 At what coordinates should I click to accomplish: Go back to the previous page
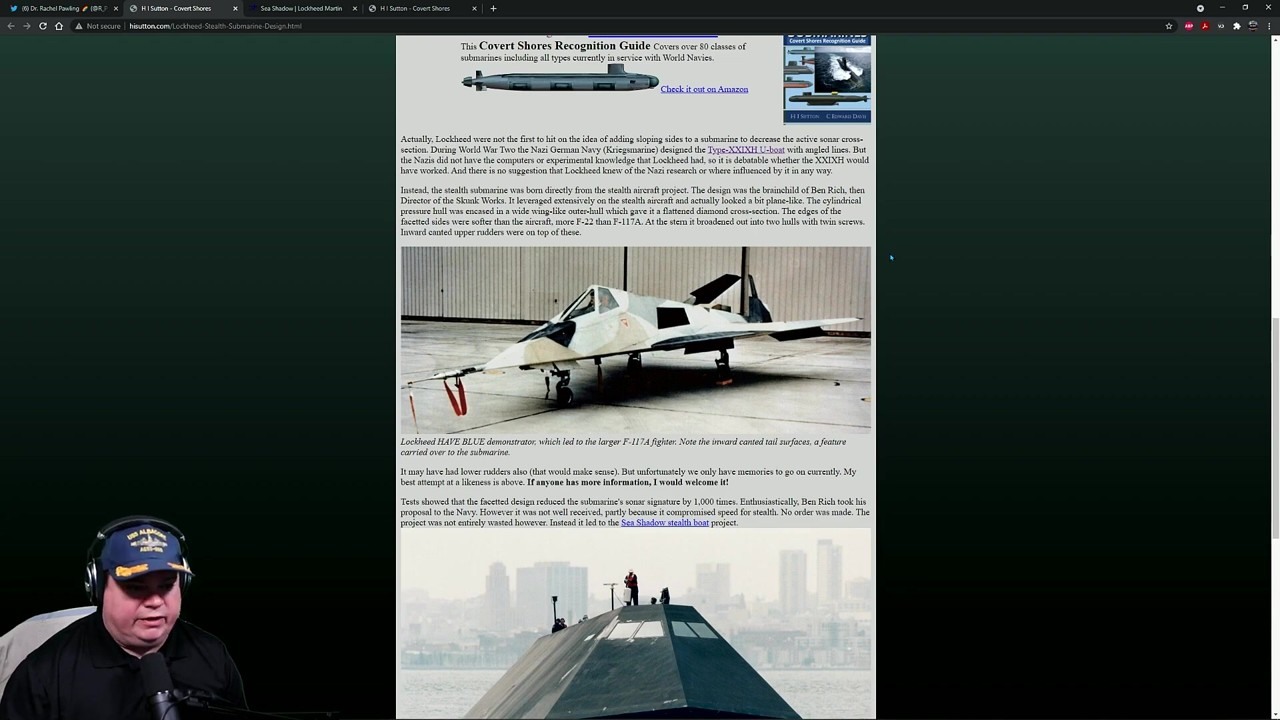[11, 26]
